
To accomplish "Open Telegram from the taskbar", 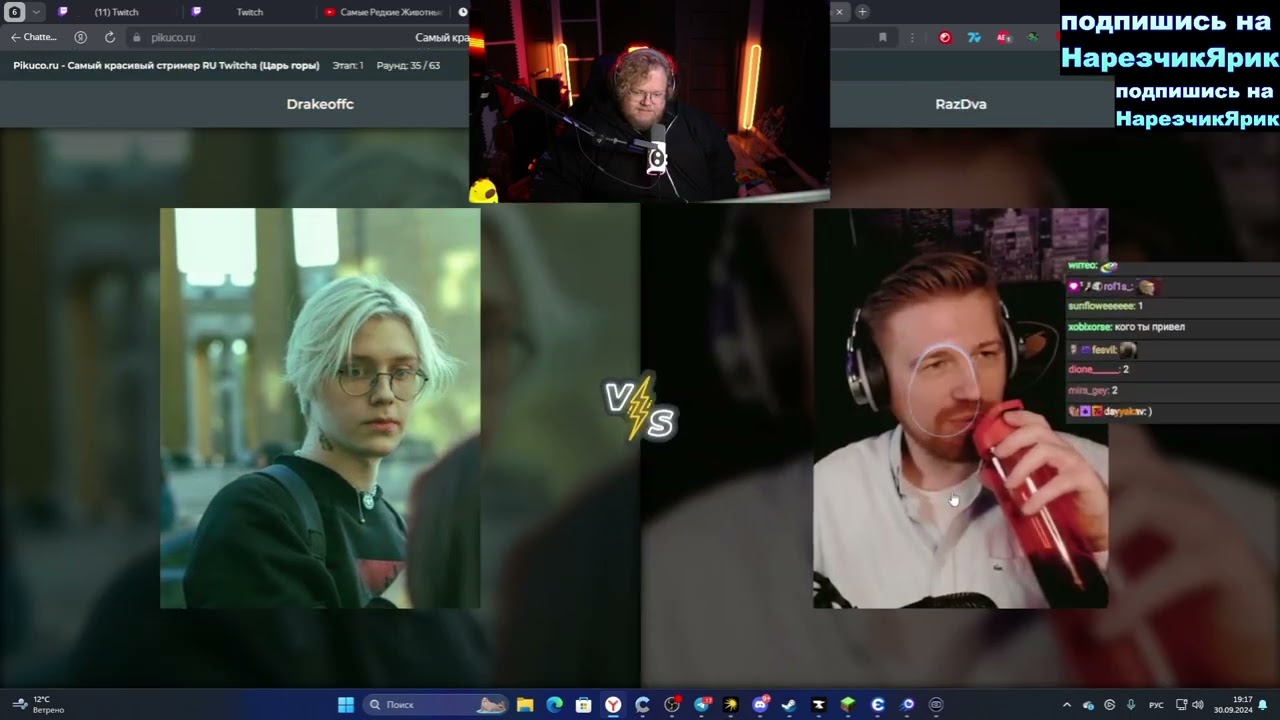I will click(702, 704).
